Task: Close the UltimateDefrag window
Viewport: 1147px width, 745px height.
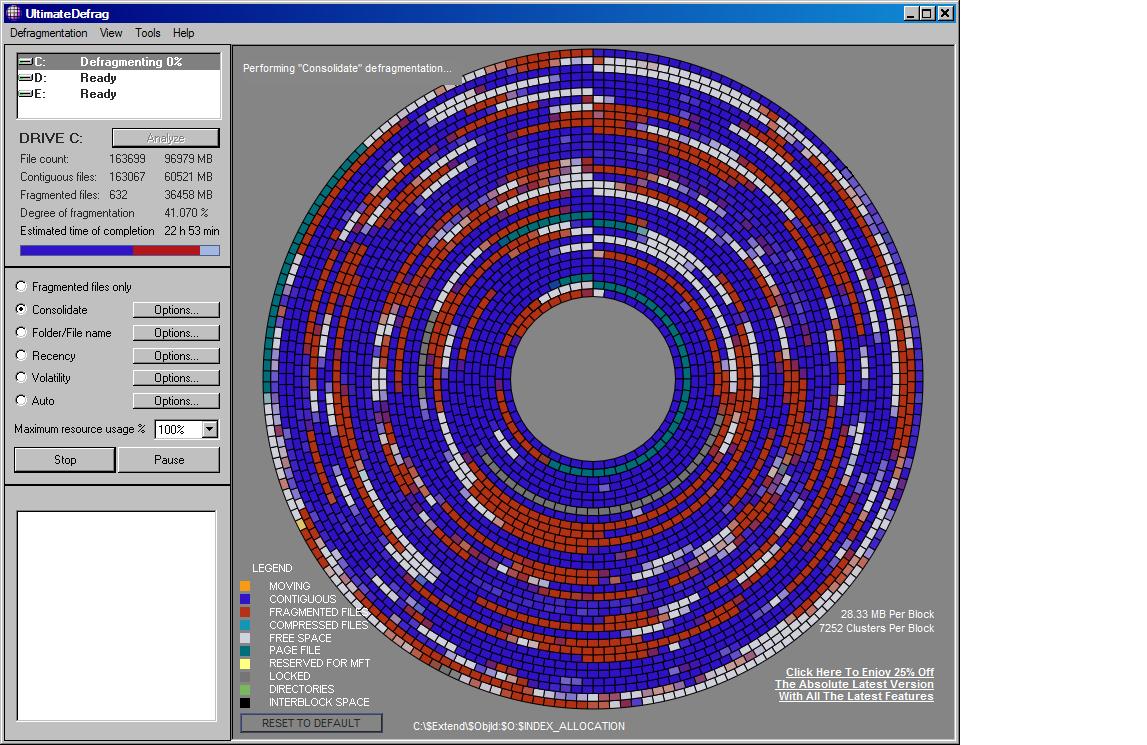Action: 945,13
